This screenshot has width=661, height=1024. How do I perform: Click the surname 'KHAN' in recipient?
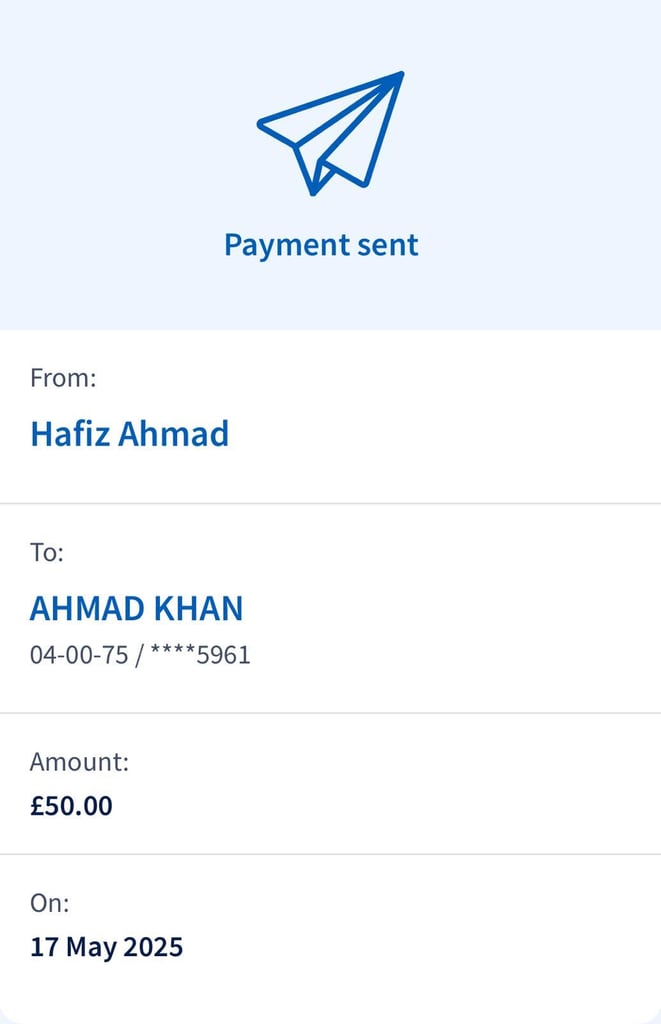(x=199, y=609)
